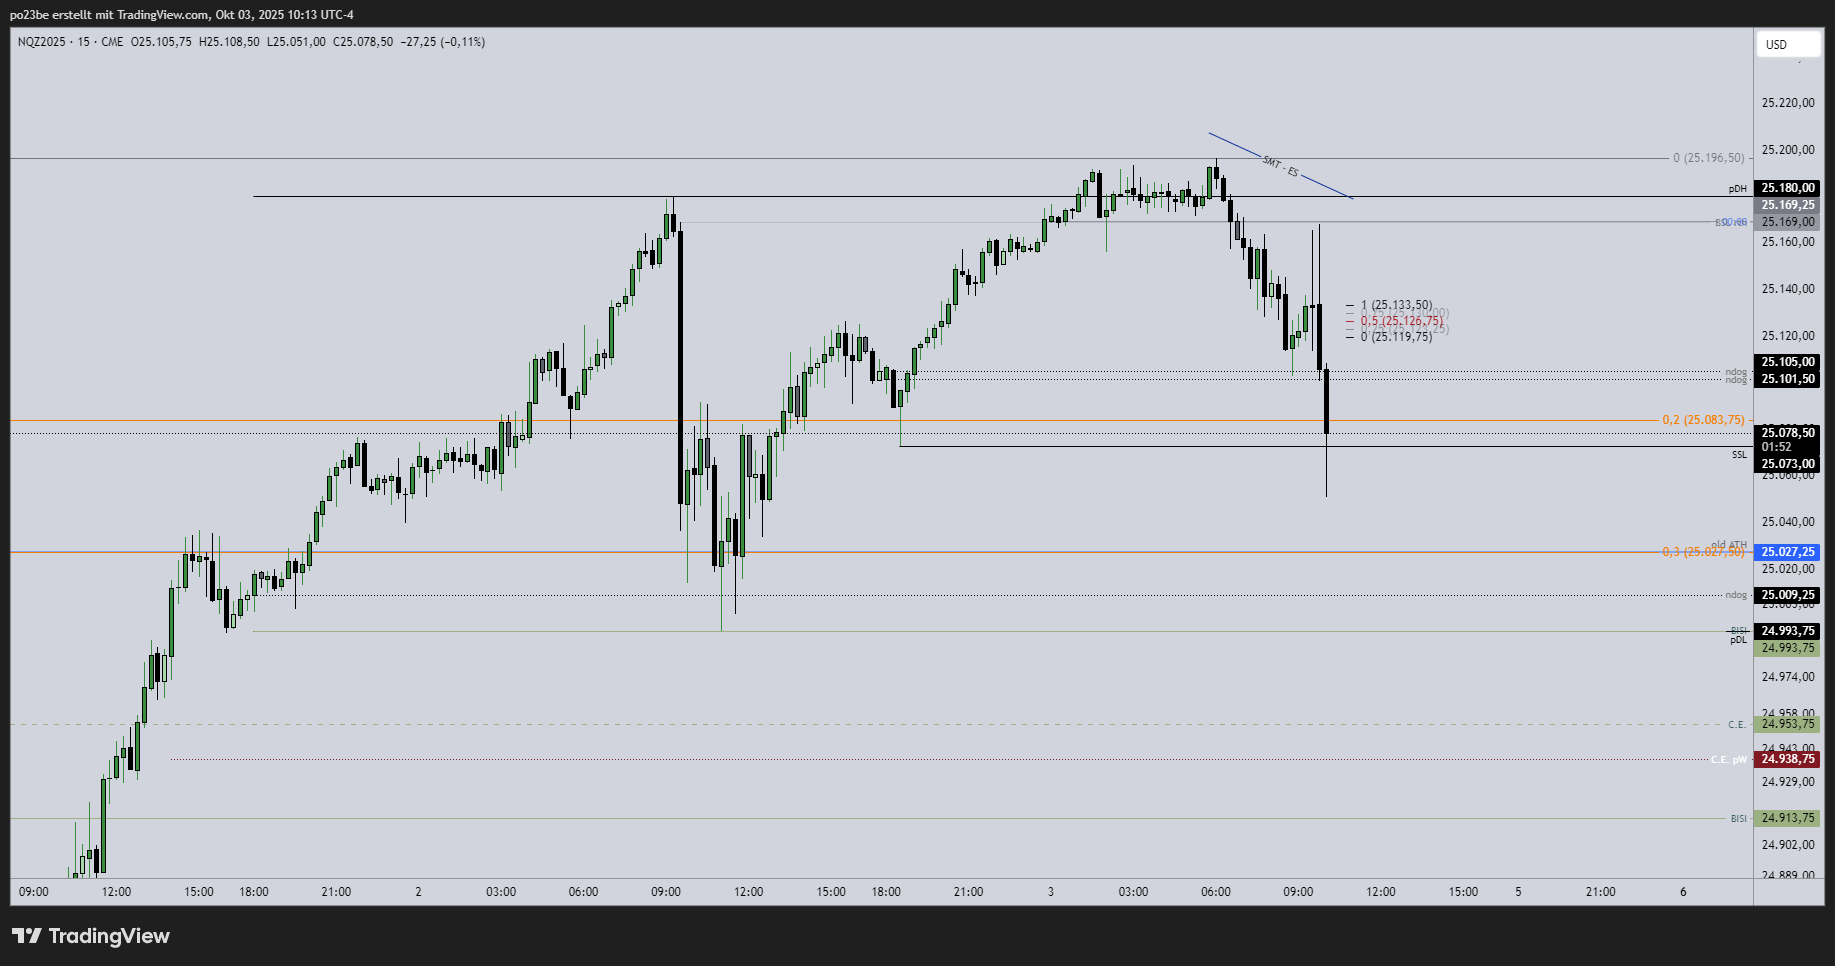The width and height of the screenshot is (1835, 966).
Task: Open the USD currency selector
Action: 1786,44
